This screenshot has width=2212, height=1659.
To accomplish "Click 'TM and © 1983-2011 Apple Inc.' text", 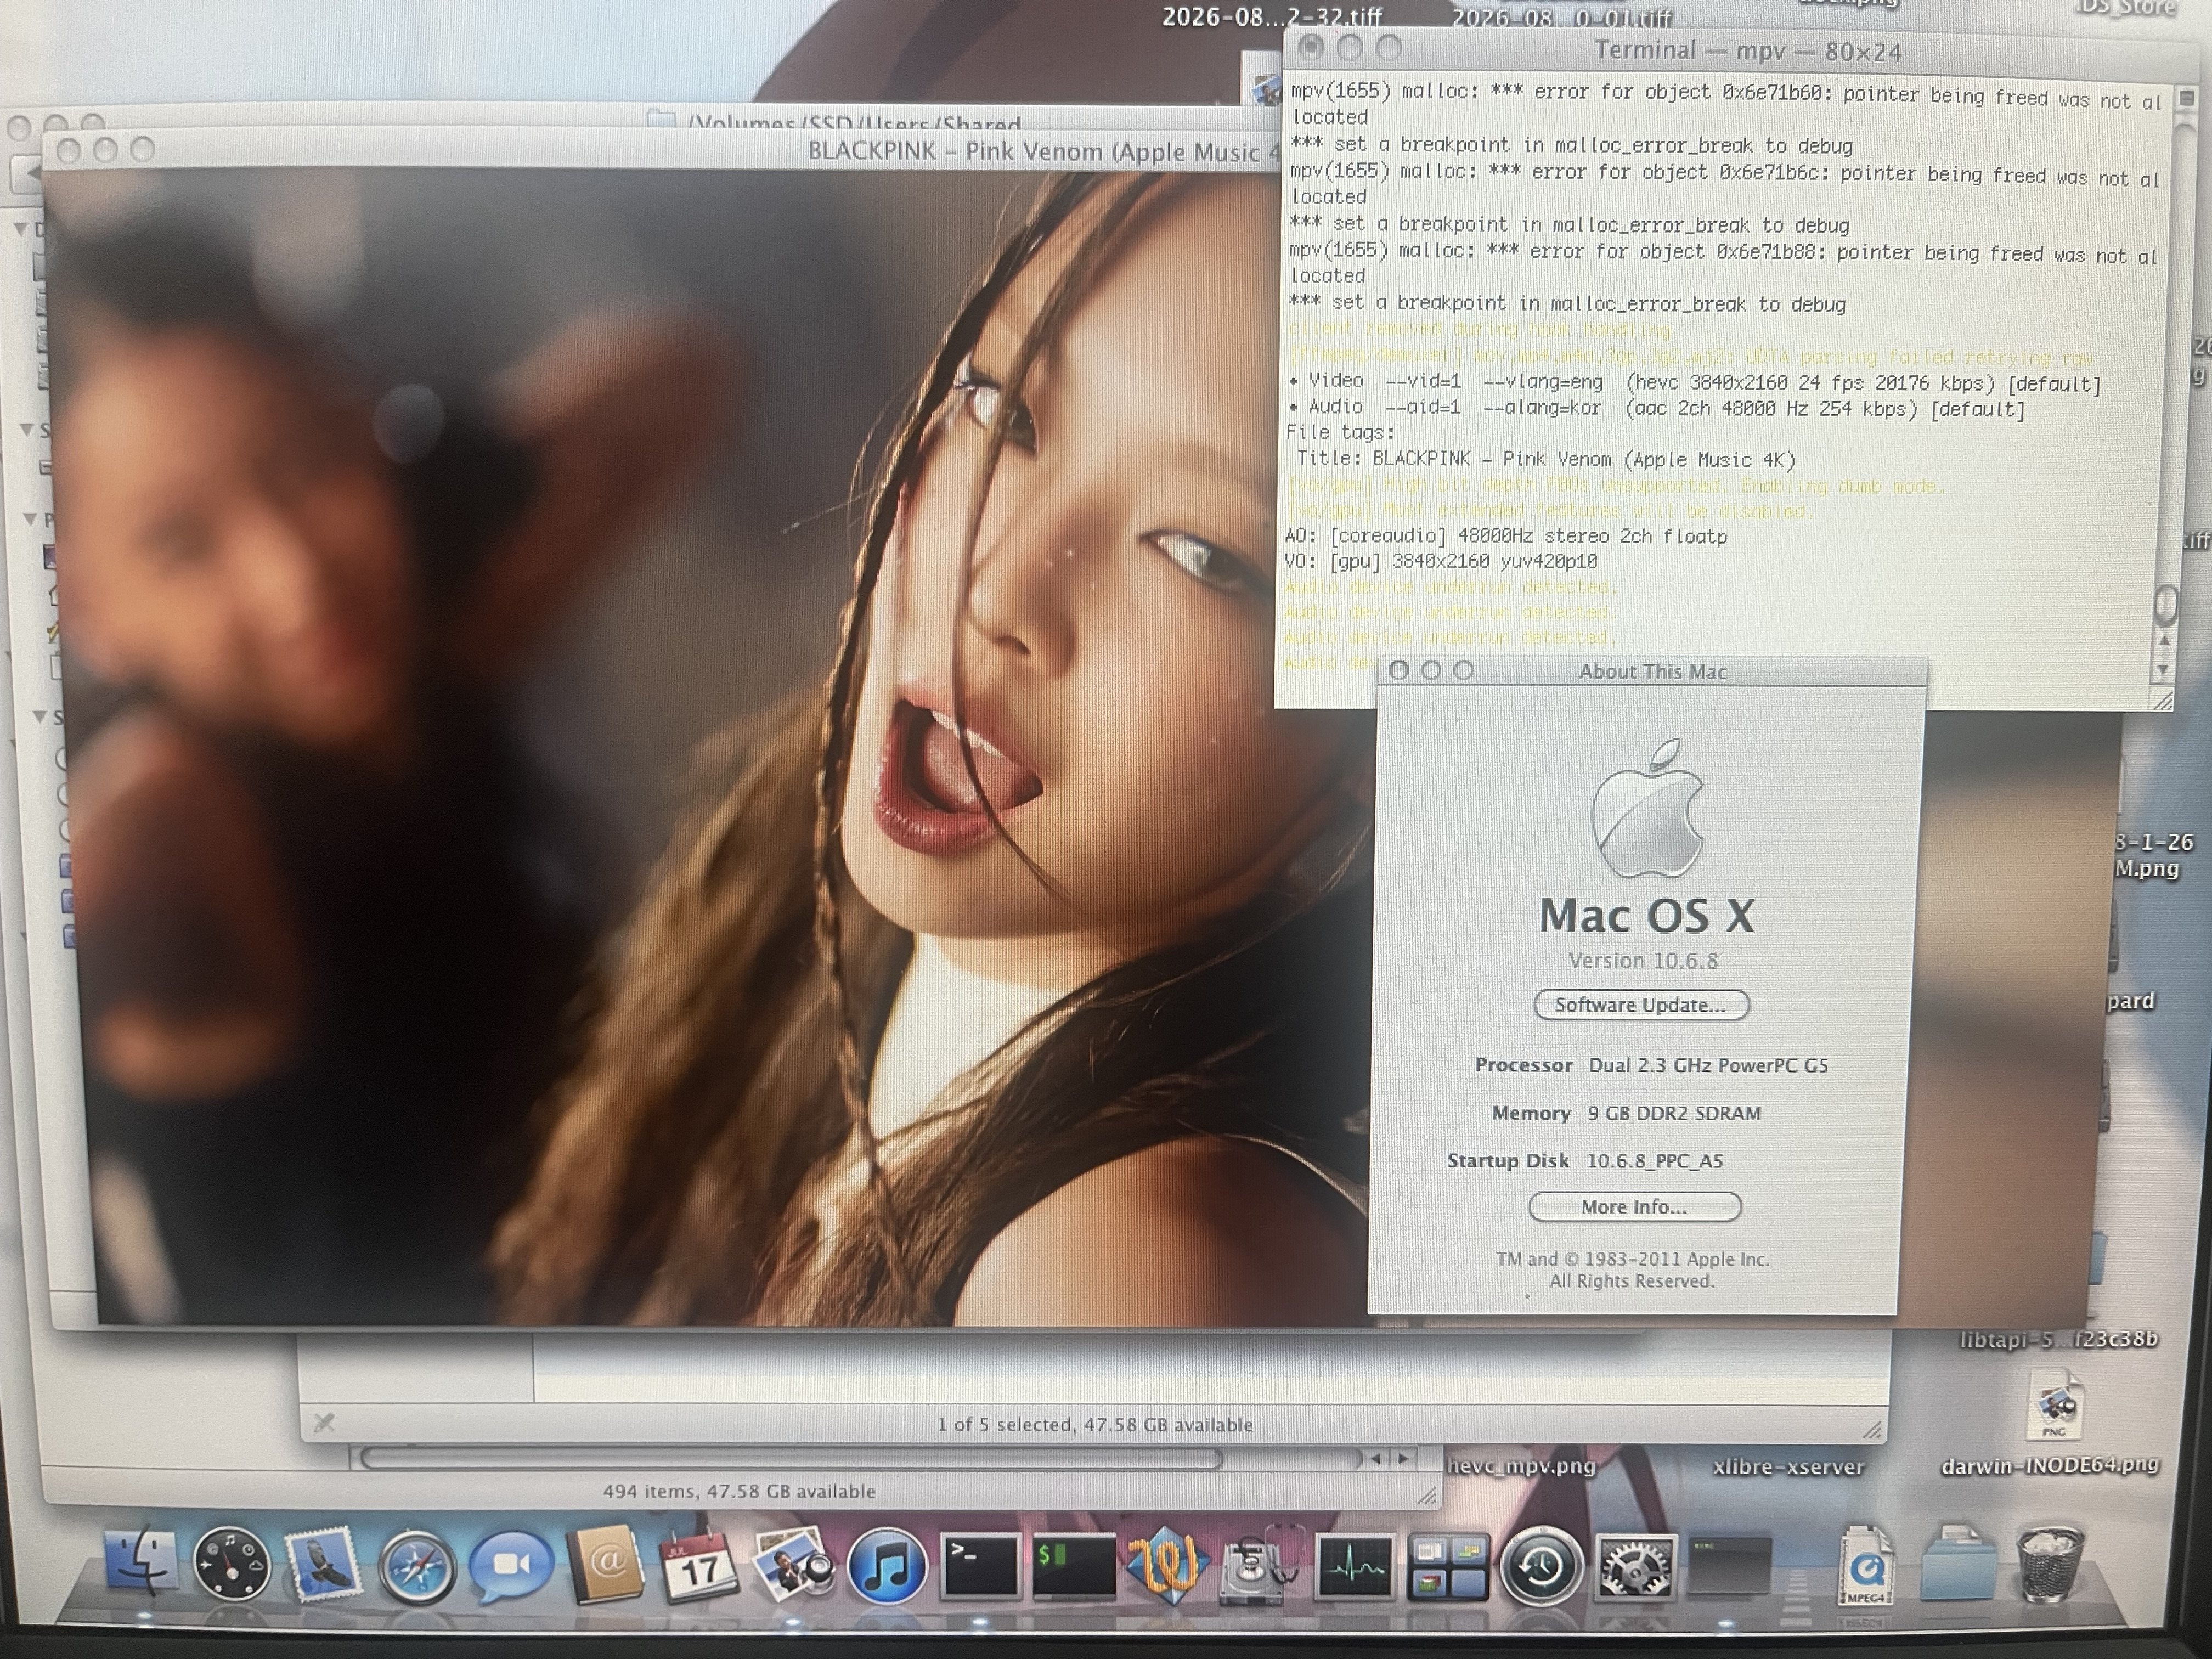I will 1633,1259.
